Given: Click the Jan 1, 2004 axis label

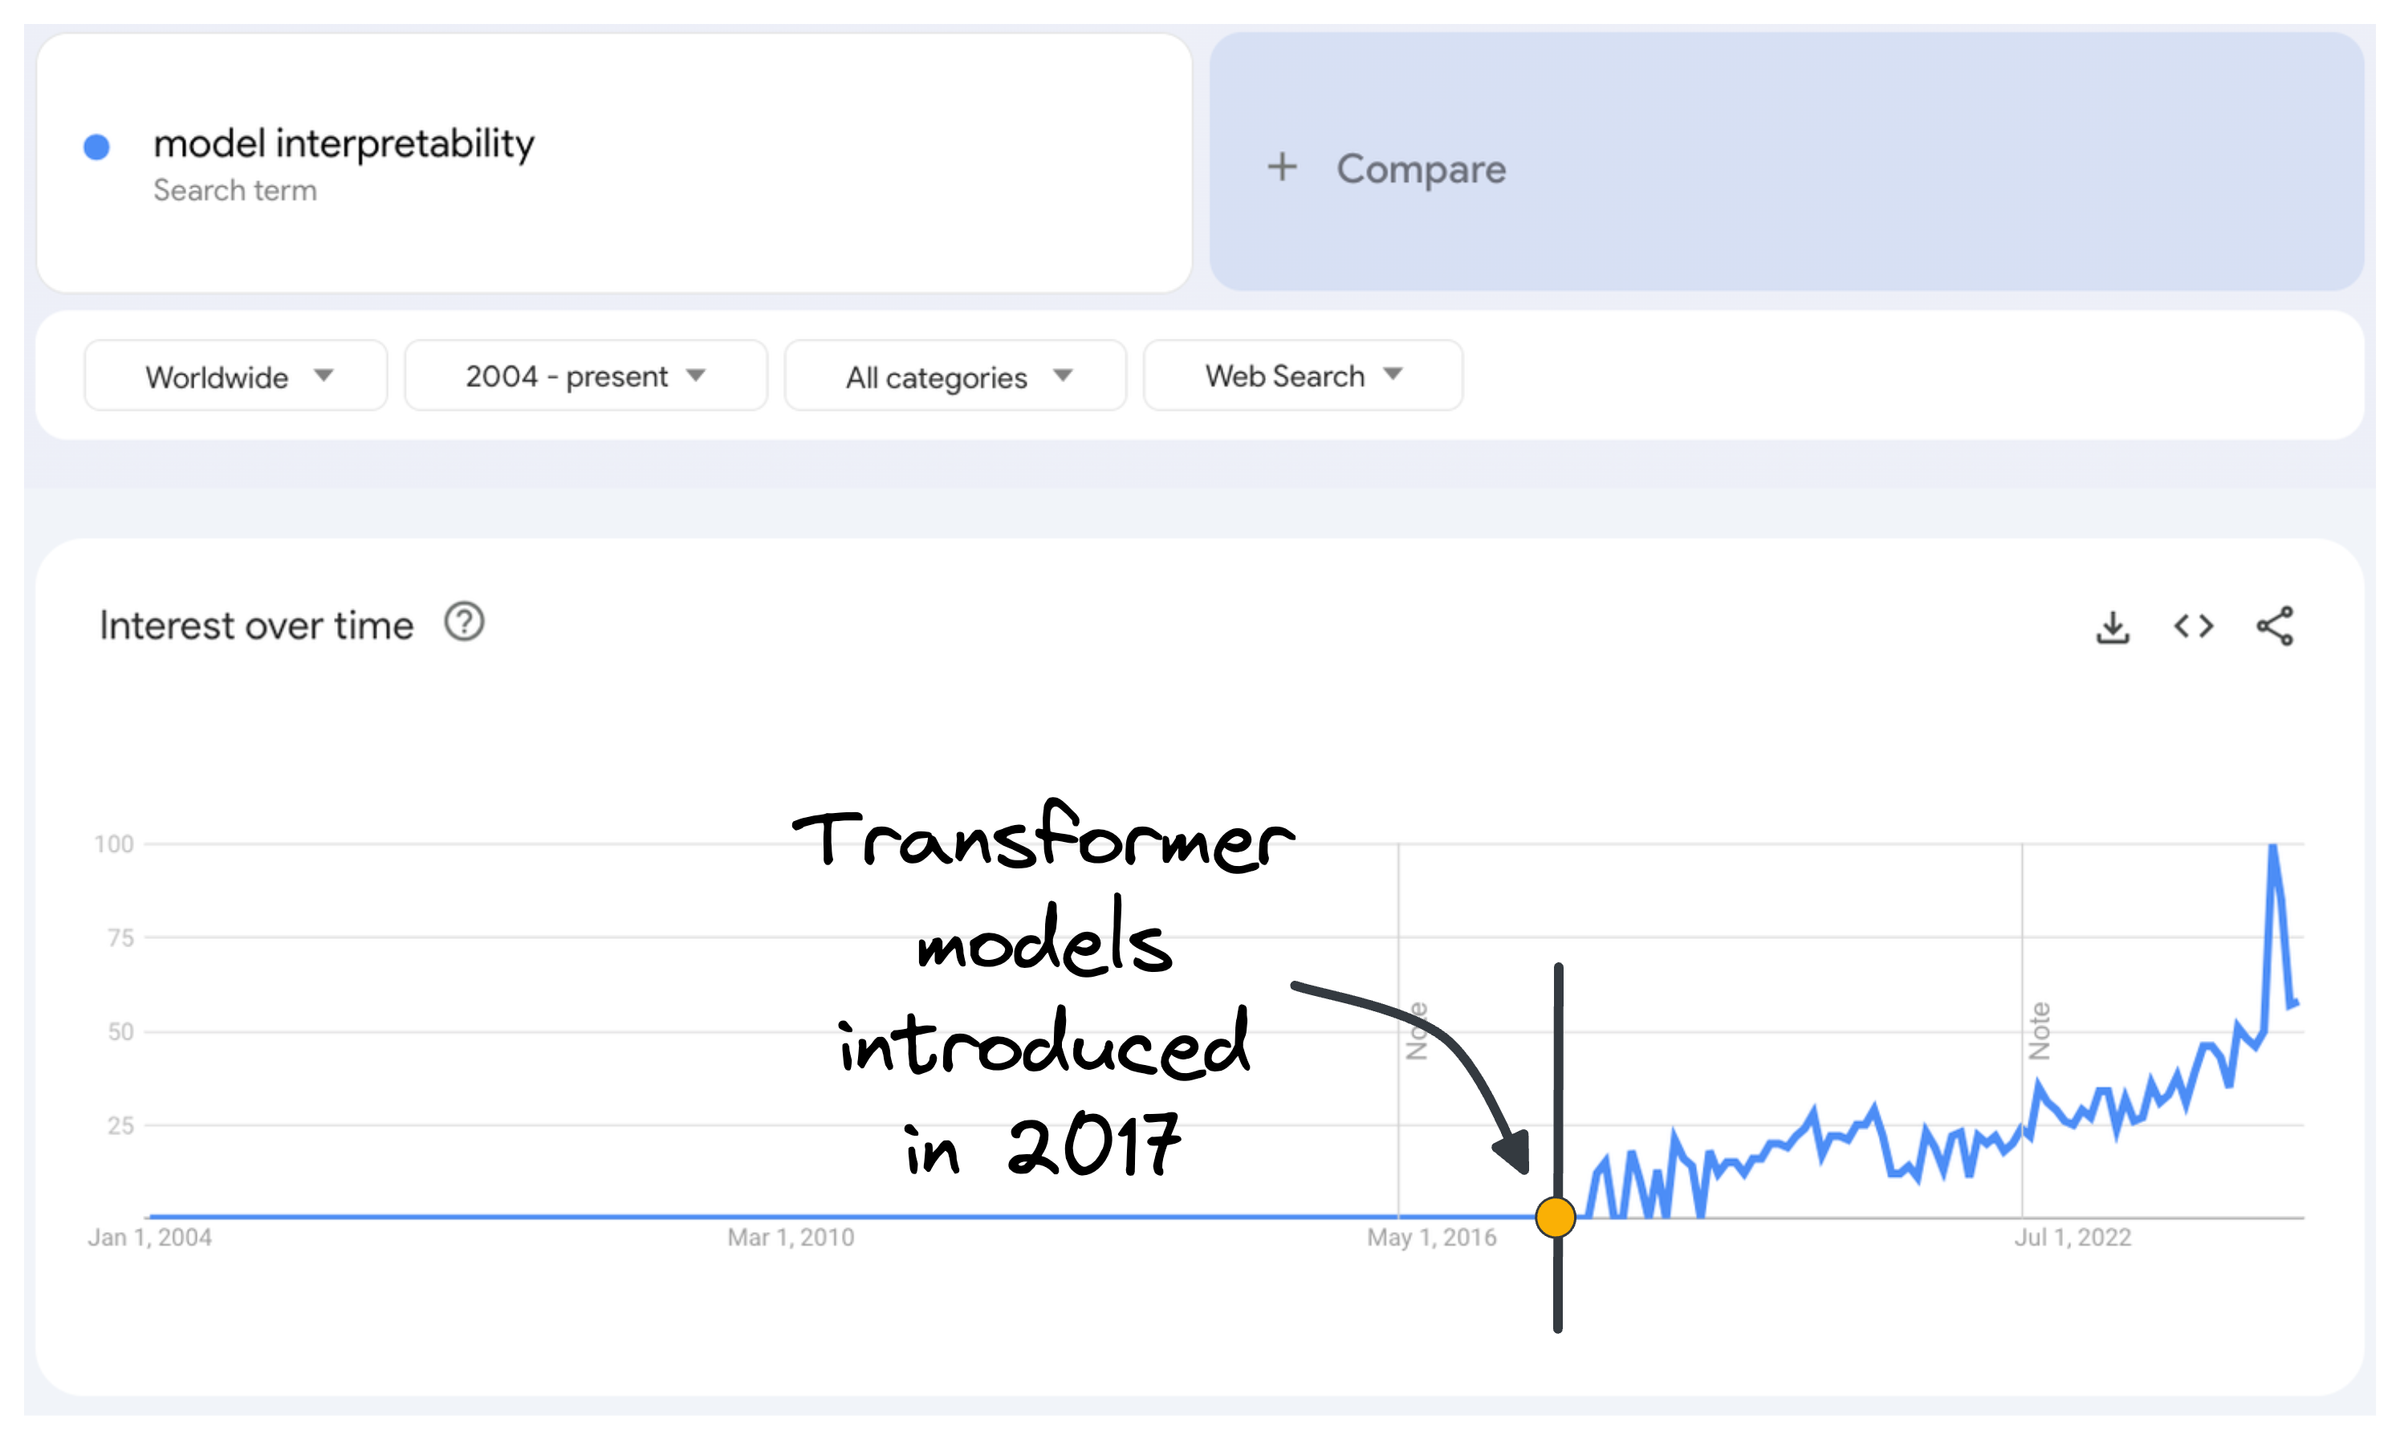Looking at the screenshot, I should [150, 1236].
